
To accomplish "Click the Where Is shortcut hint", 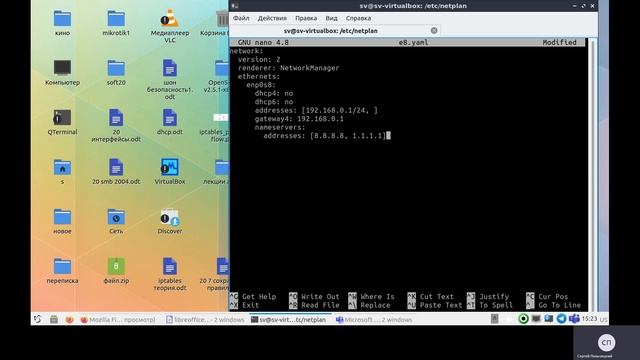I will click(x=371, y=297).
